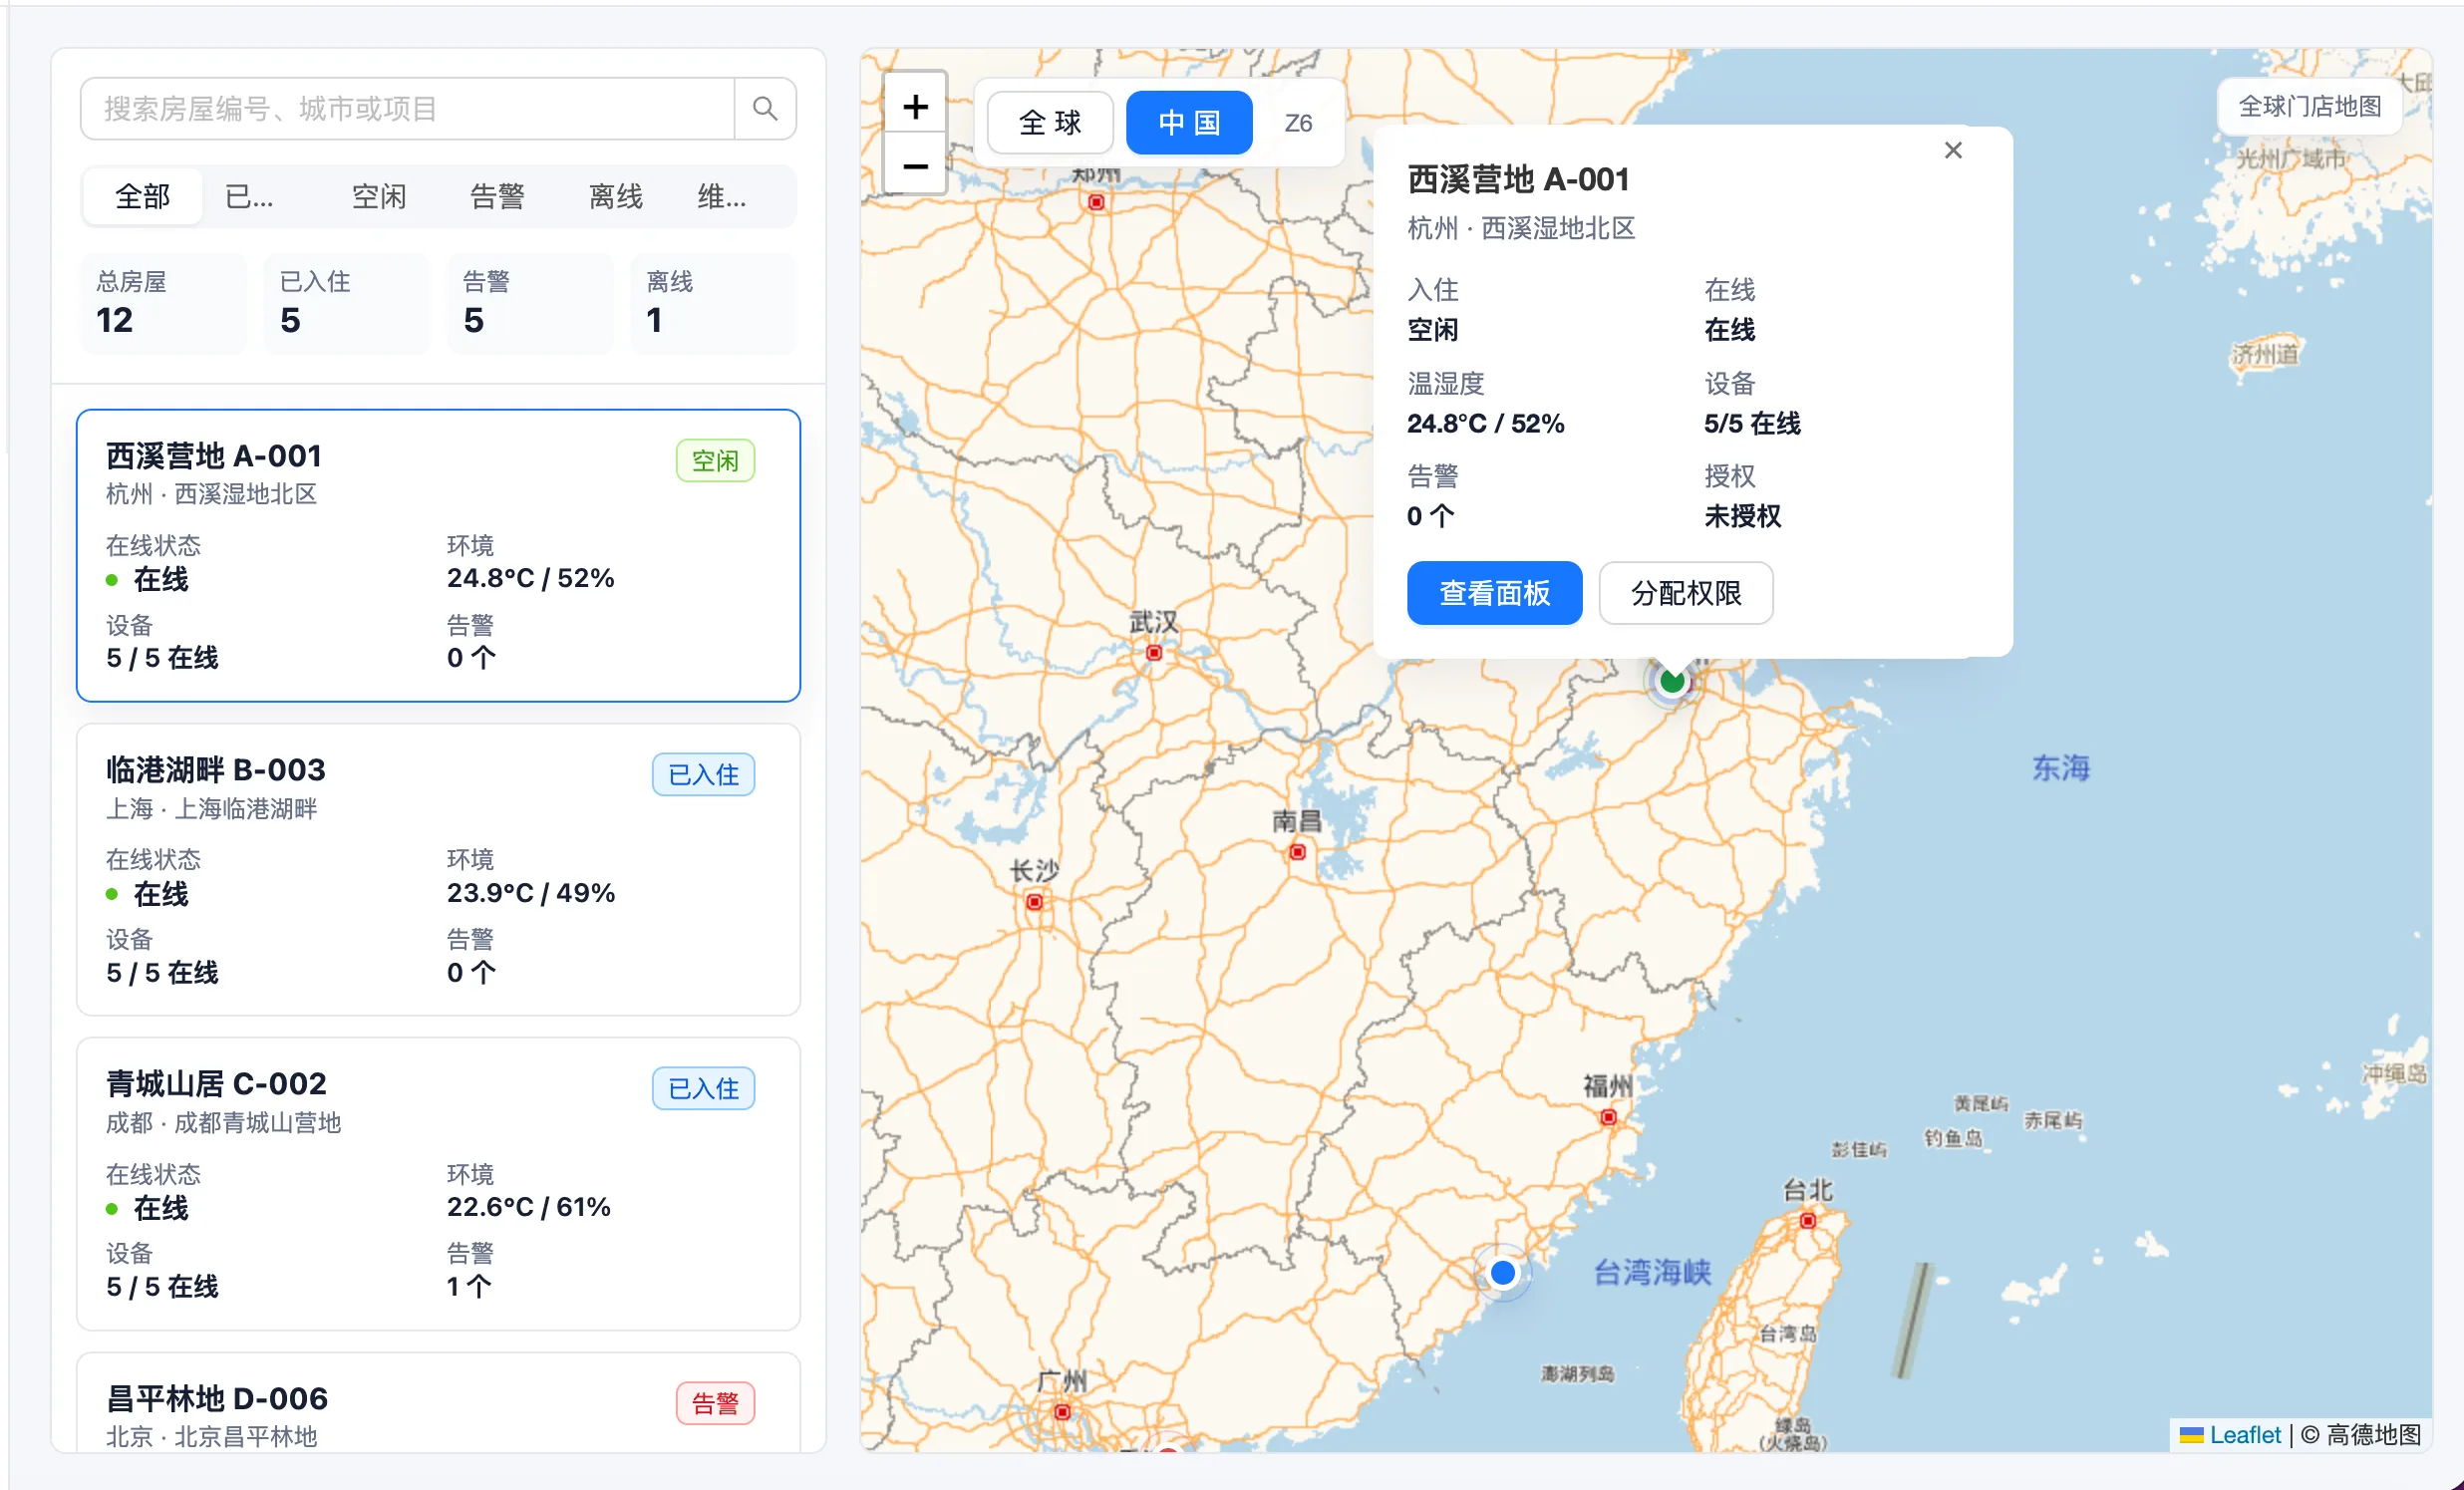This screenshot has width=2464, height=1490.
Task: Click the 长沙 city marker on map
Action: [1035, 902]
